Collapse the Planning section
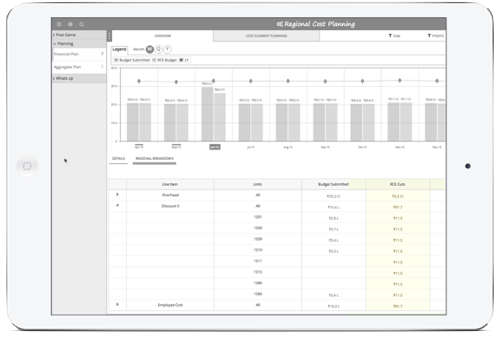This screenshot has width=500, height=360. (79, 44)
